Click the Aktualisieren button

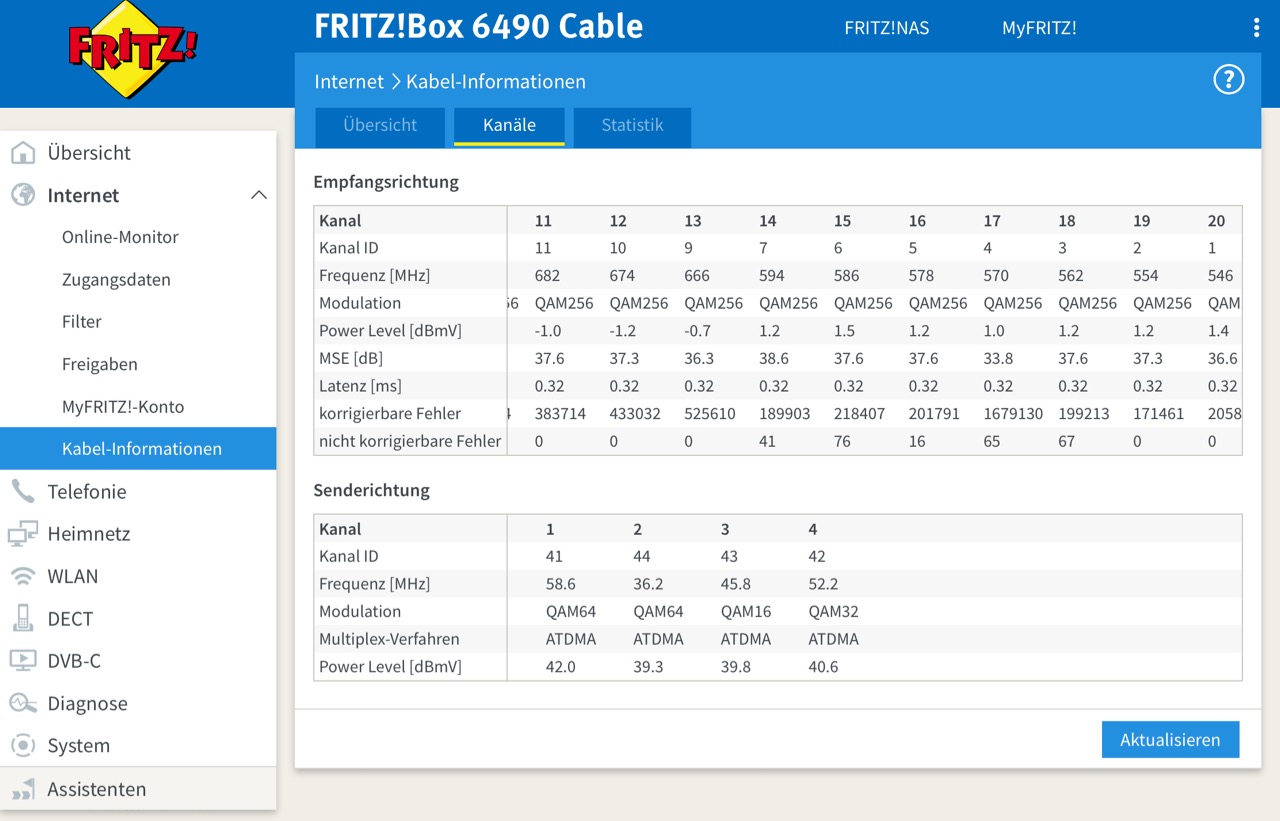point(1170,740)
